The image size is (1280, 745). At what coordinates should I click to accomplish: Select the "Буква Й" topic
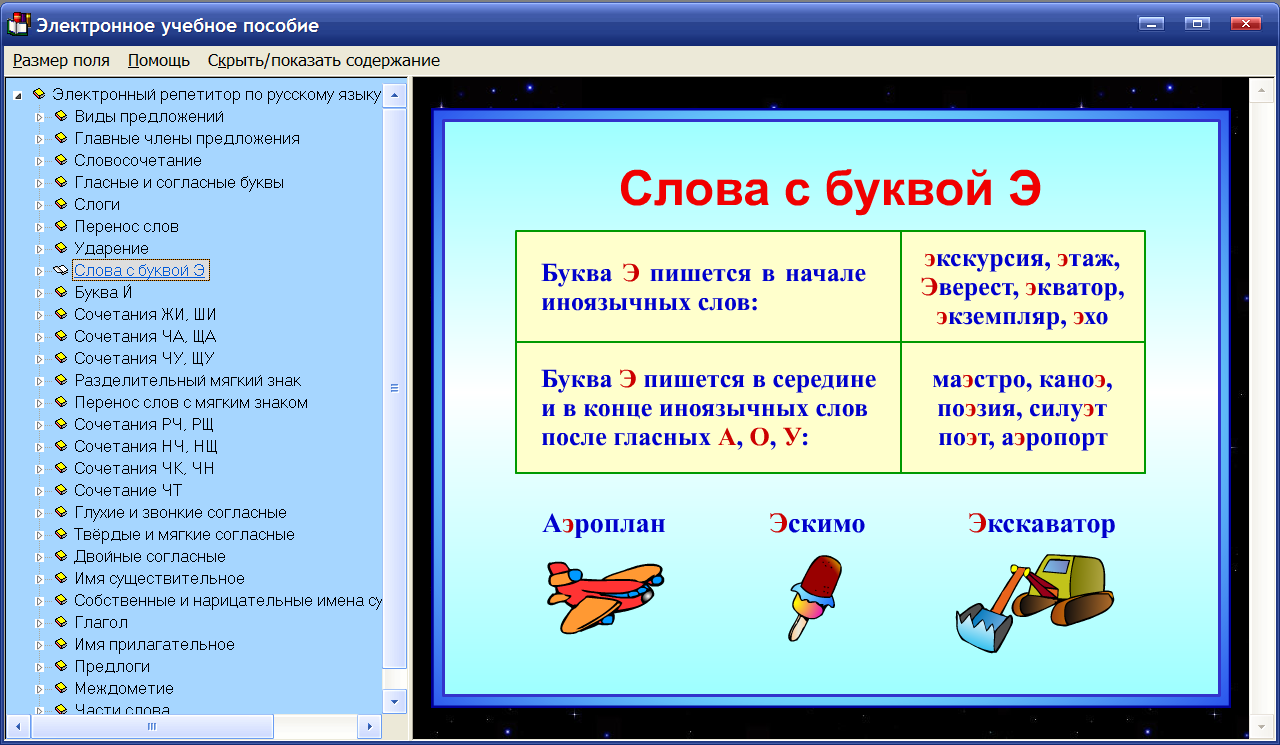(x=103, y=291)
